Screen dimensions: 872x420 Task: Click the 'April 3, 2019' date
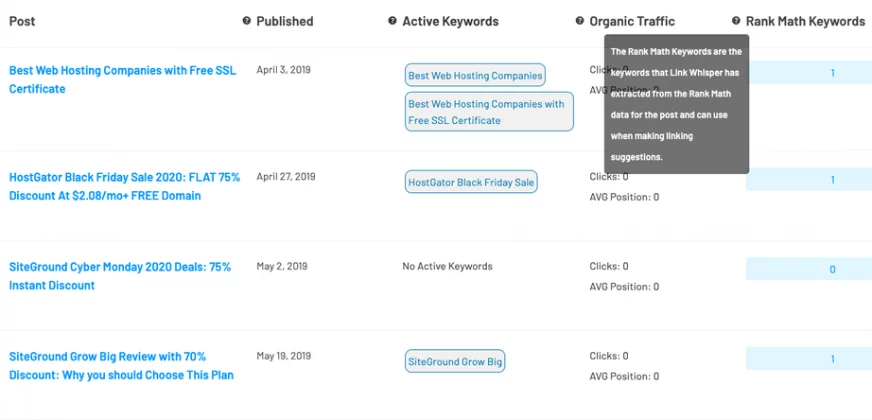coord(284,70)
